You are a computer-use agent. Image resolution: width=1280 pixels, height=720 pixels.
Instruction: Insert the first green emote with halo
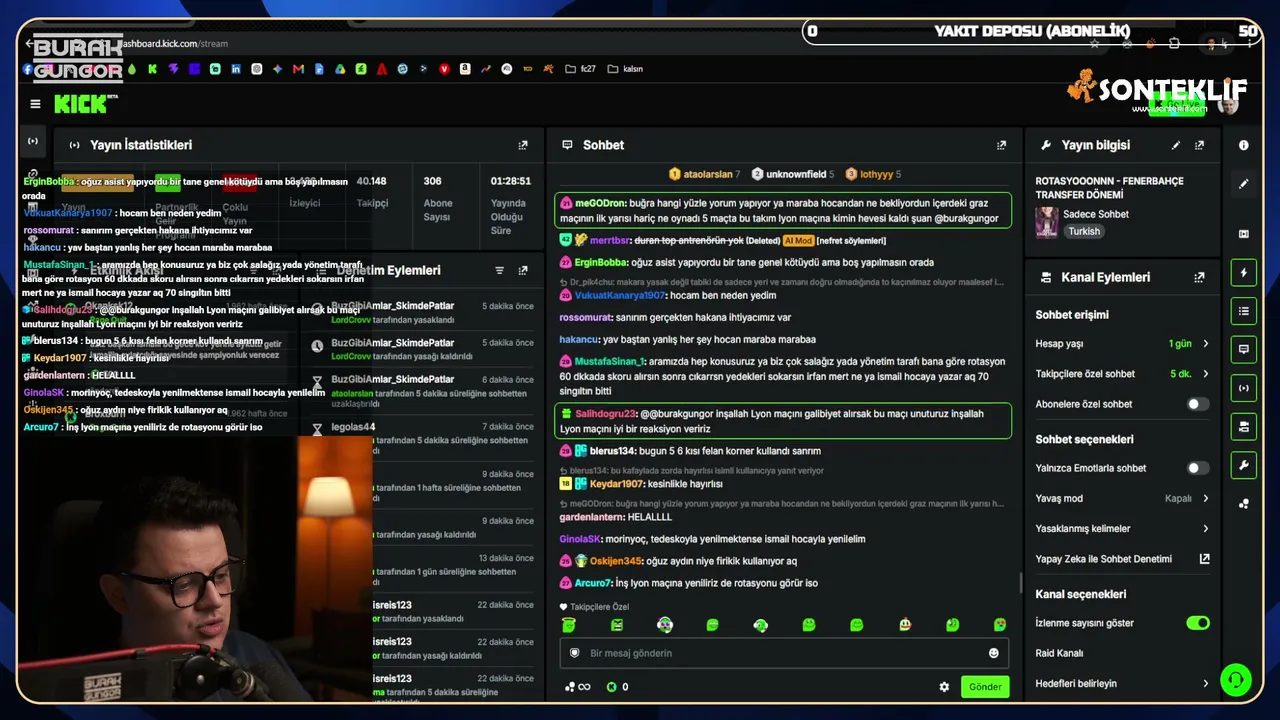tap(569, 625)
